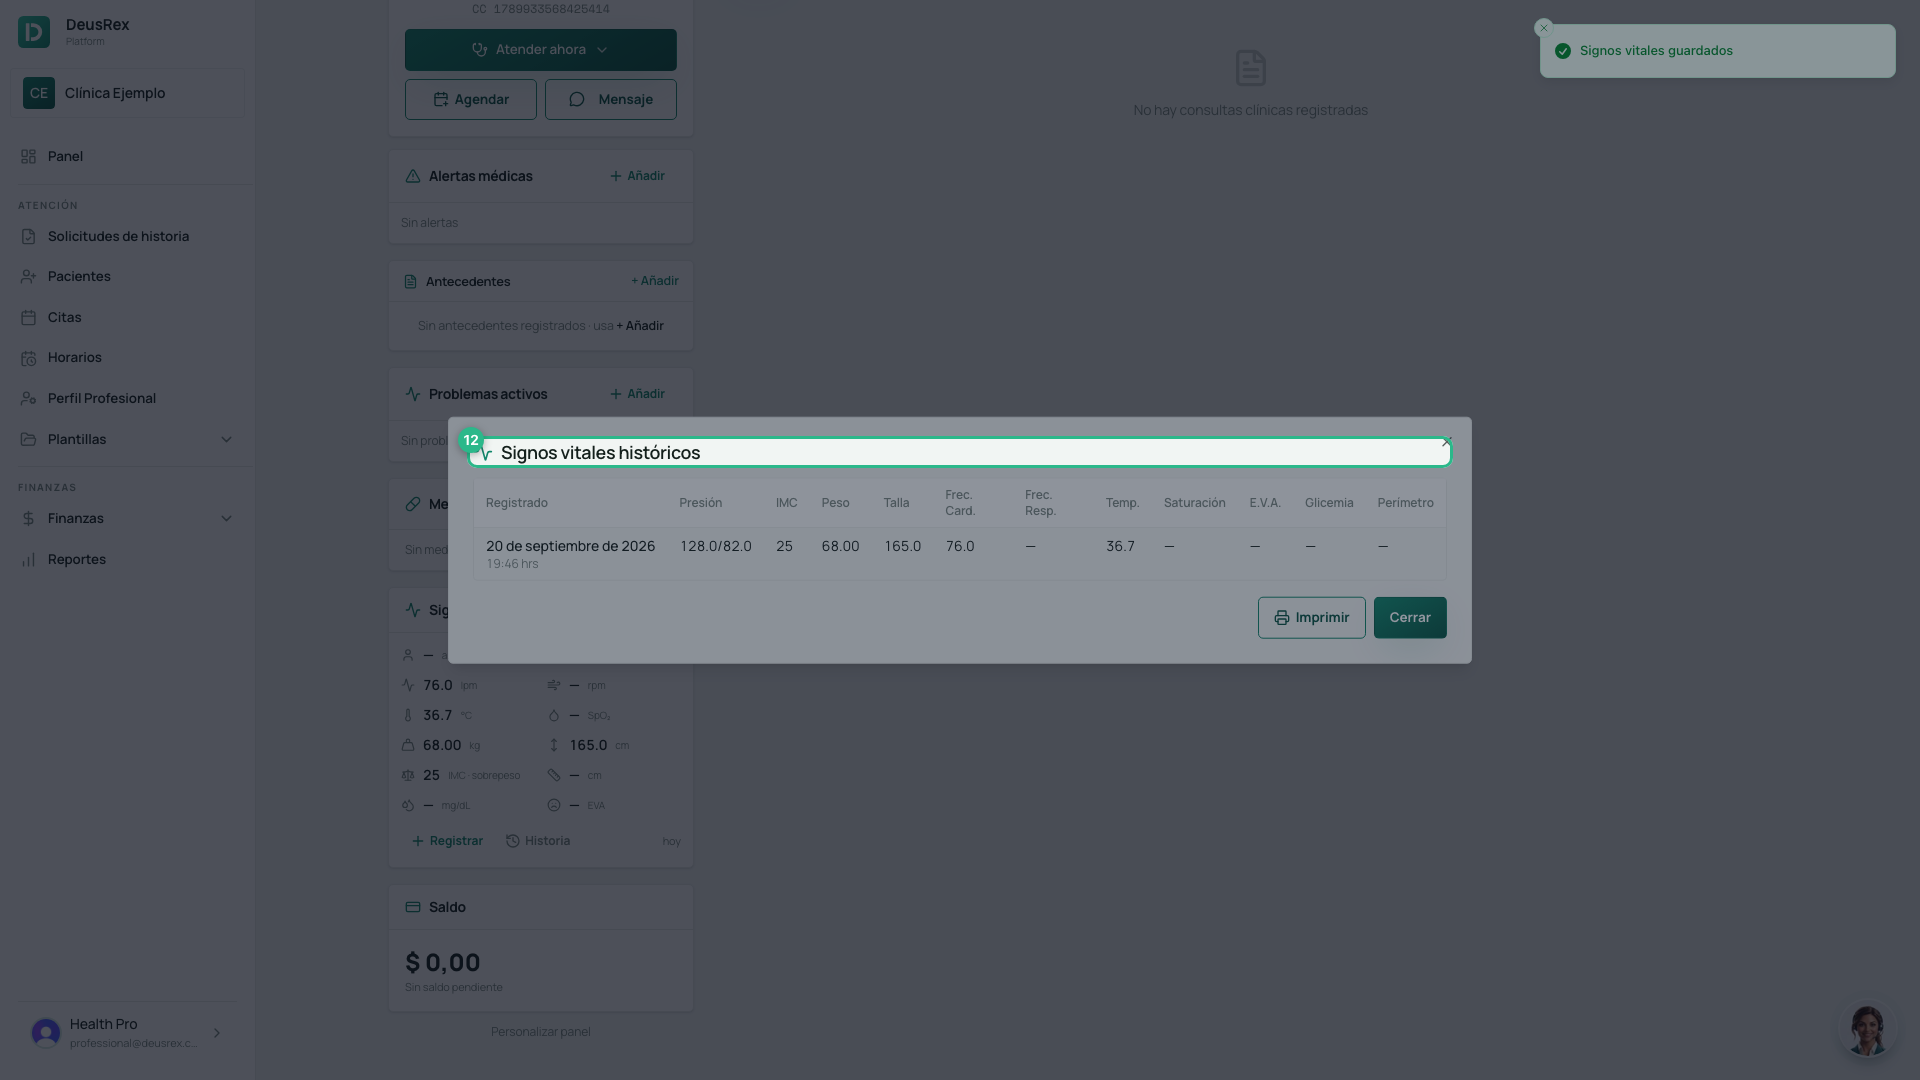This screenshot has width=1920, height=1080.
Task: Click the printer icon in Imprimir
Action: [x=1281, y=618]
